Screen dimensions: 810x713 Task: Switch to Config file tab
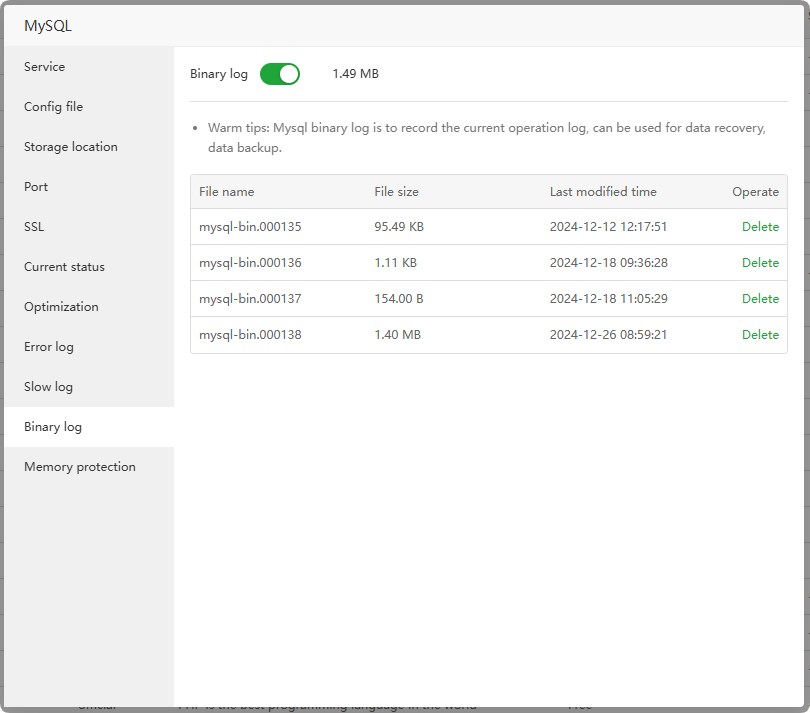click(54, 107)
